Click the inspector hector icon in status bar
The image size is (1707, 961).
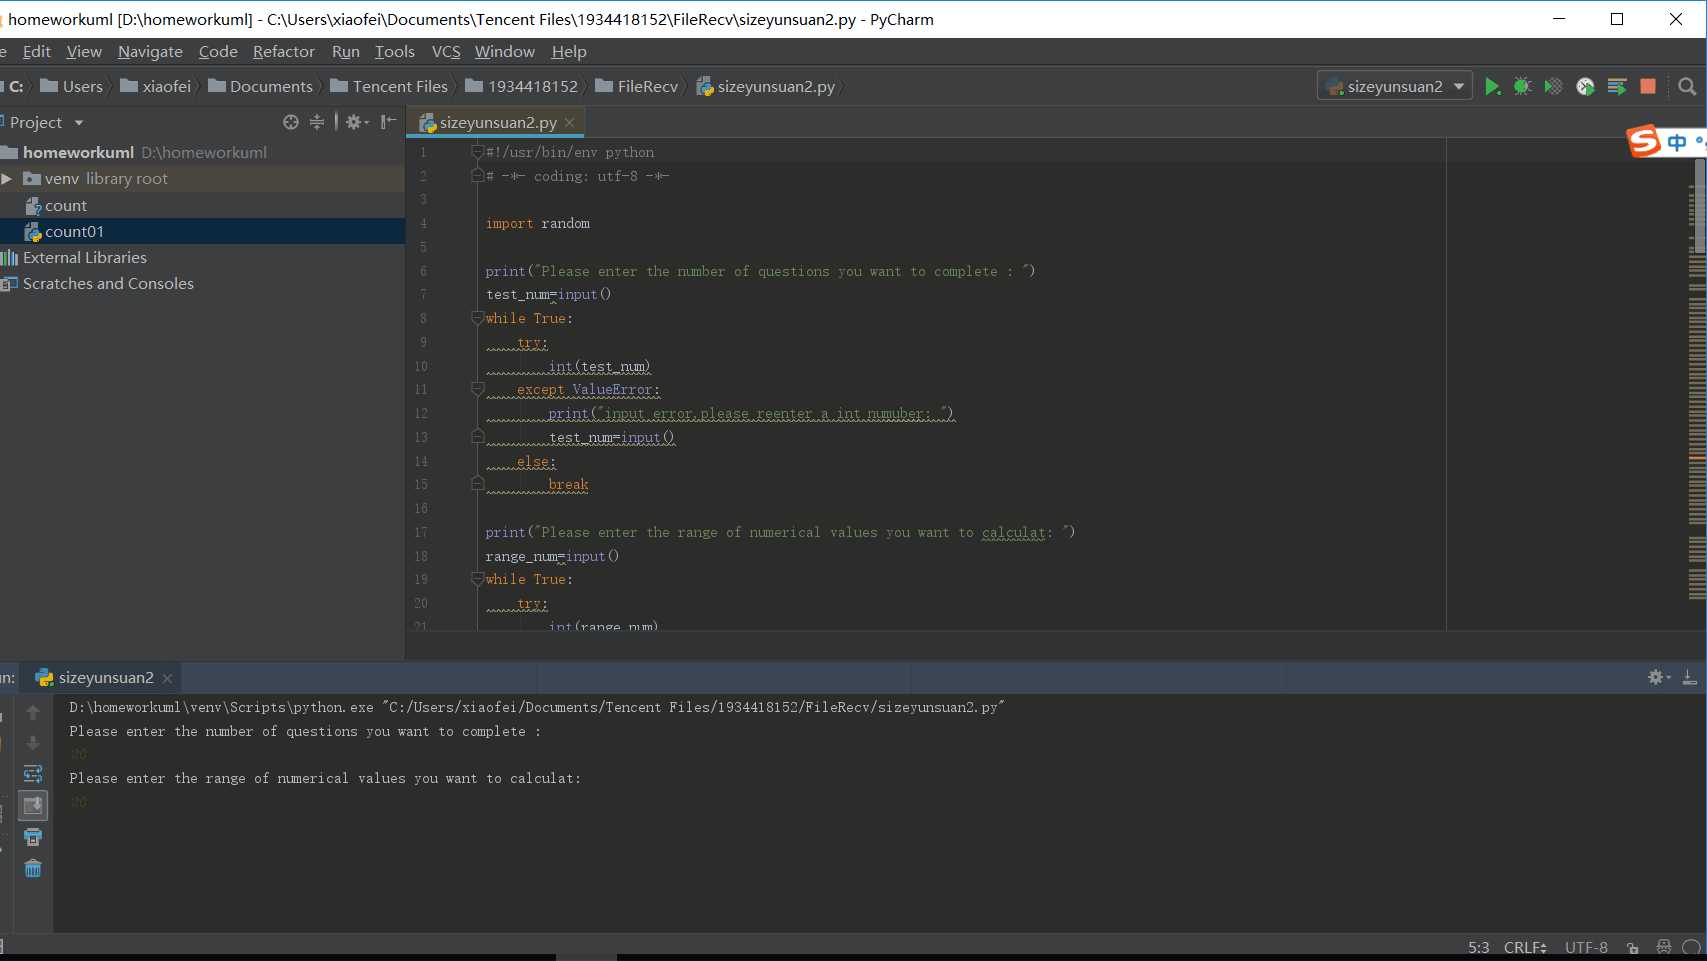(x=1663, y=947)
